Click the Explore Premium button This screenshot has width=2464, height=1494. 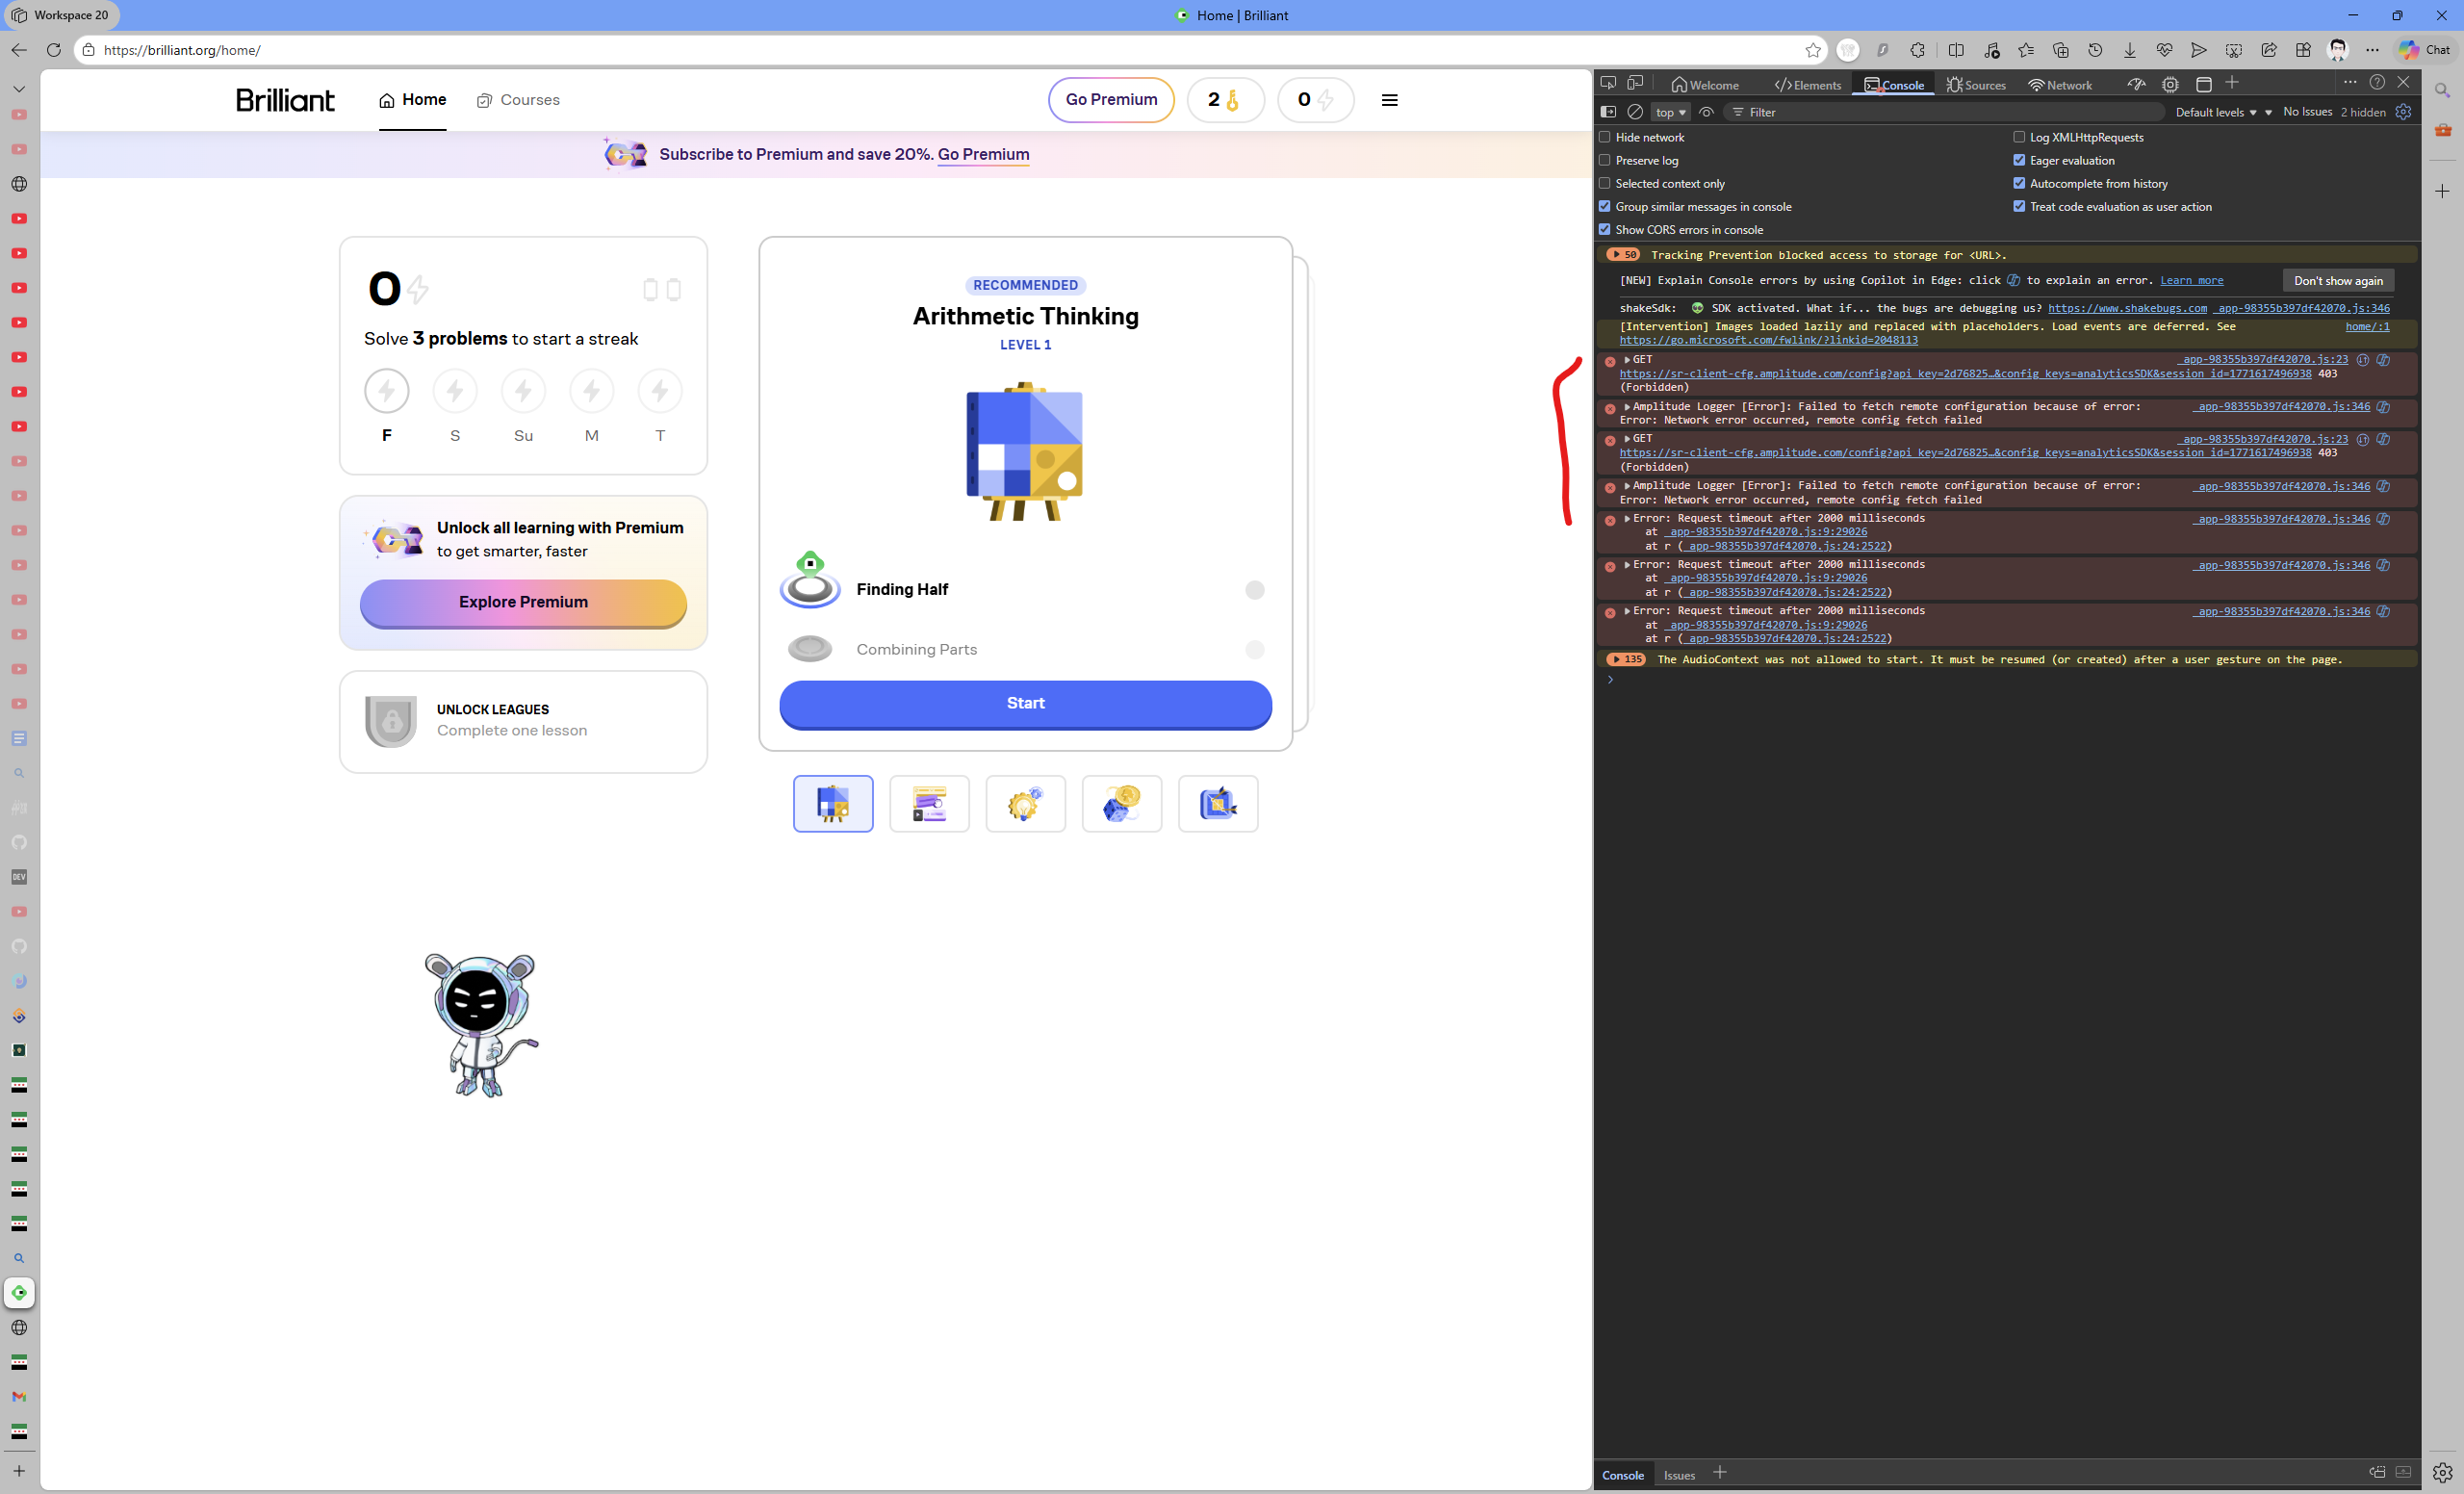point(523,602)
